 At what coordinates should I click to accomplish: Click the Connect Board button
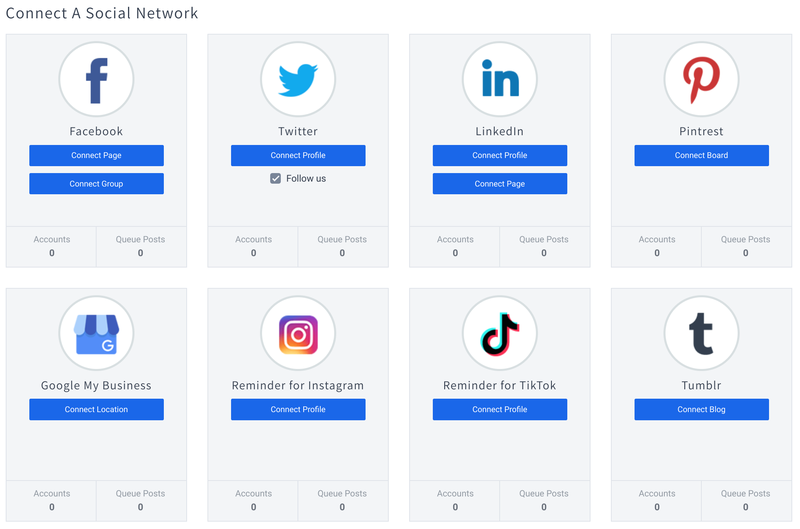(x=702, y=156)
